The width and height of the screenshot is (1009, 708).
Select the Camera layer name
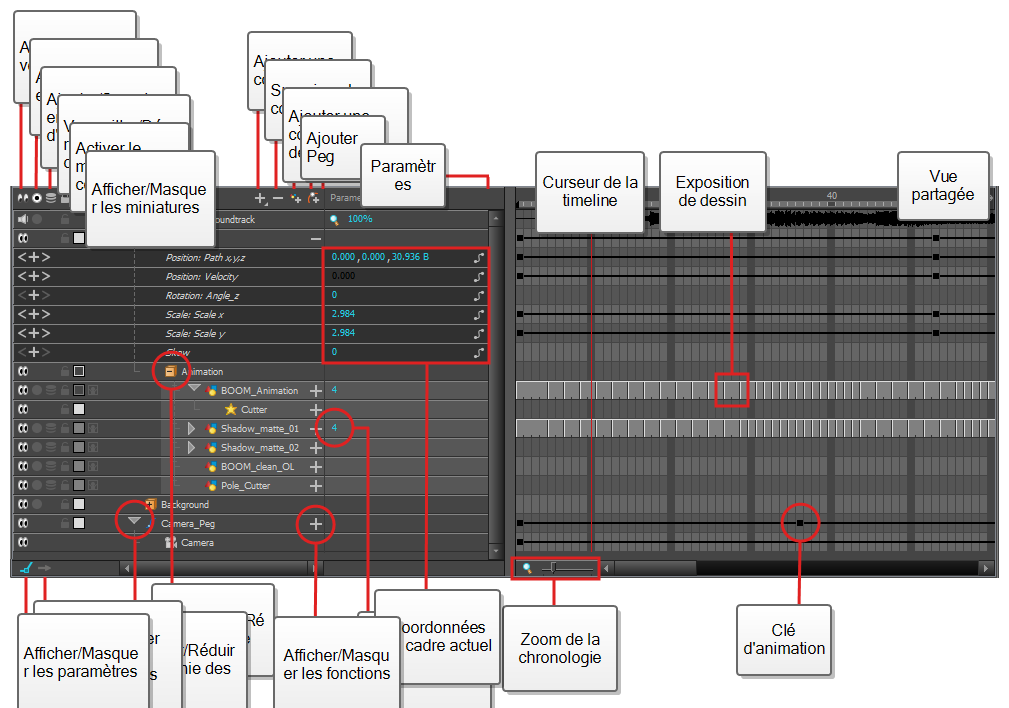point(198,543)
